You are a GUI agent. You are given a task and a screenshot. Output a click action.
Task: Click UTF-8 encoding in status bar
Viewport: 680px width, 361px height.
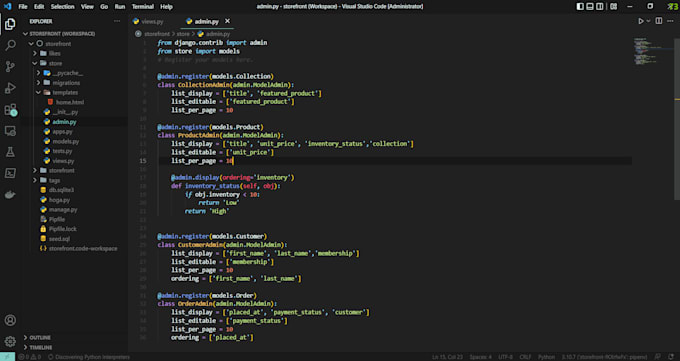point(505,357)
